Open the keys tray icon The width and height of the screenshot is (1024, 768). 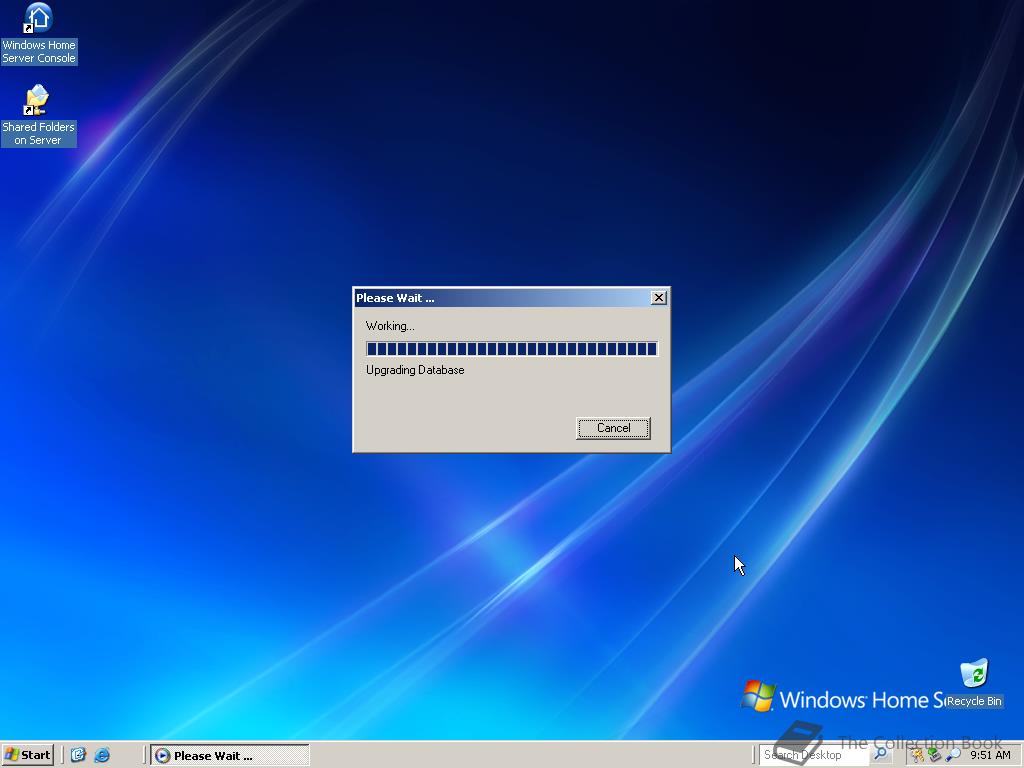point(918,756)
